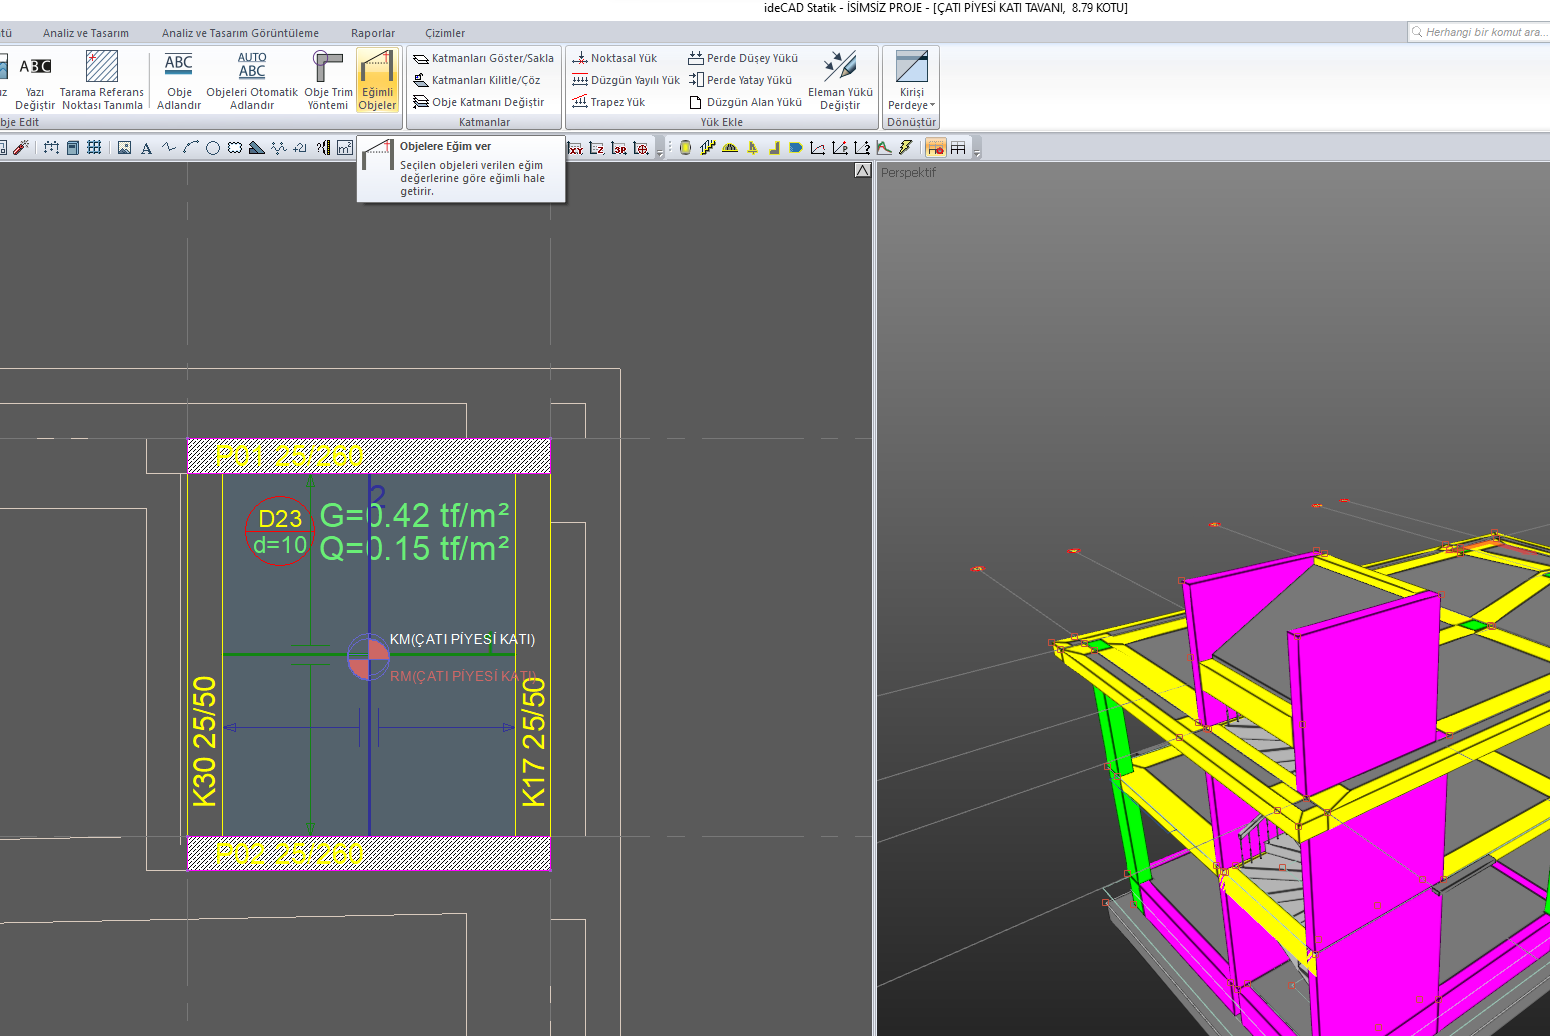Add a Perde Düşey Yükü

(x=743, y=58)
